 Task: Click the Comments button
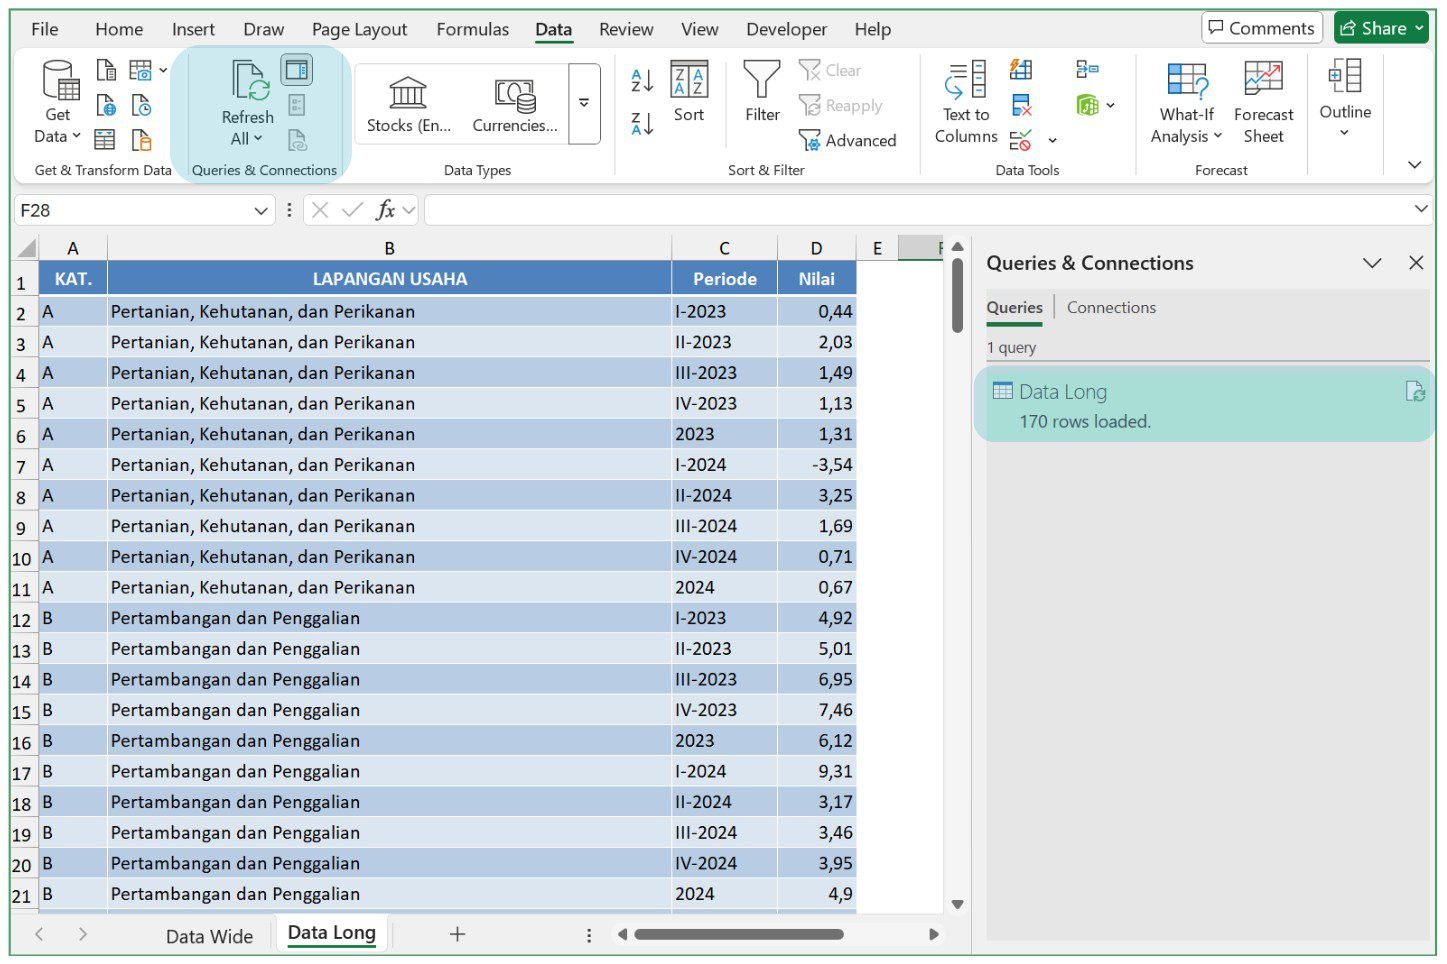(1261, 28)
